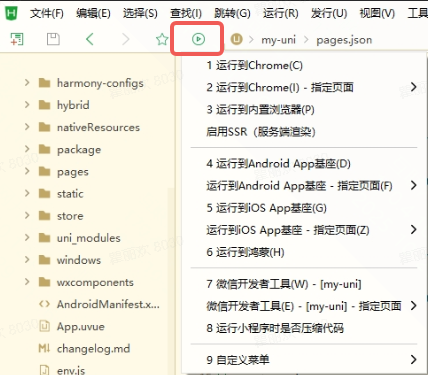Click the store folder icon
428x375 pixels.
pyautogui.click(x=44, y=216)
